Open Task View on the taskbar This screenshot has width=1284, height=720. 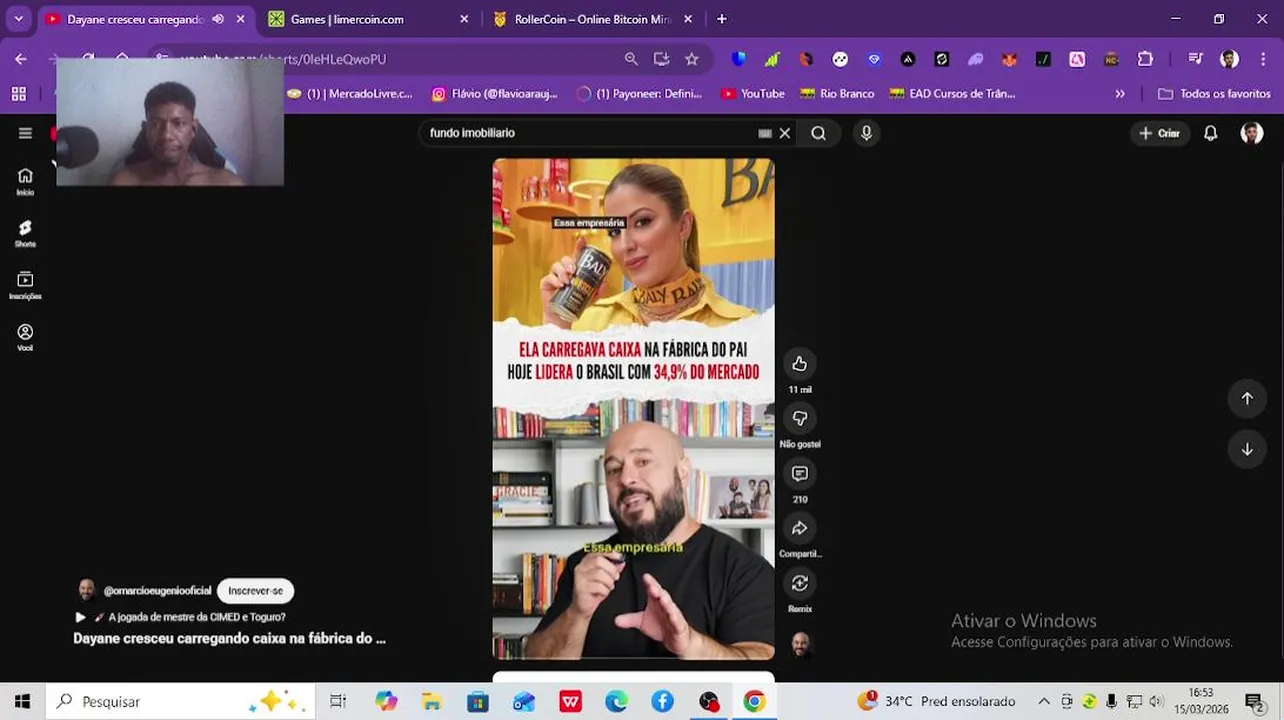click(x=338, y=701)
